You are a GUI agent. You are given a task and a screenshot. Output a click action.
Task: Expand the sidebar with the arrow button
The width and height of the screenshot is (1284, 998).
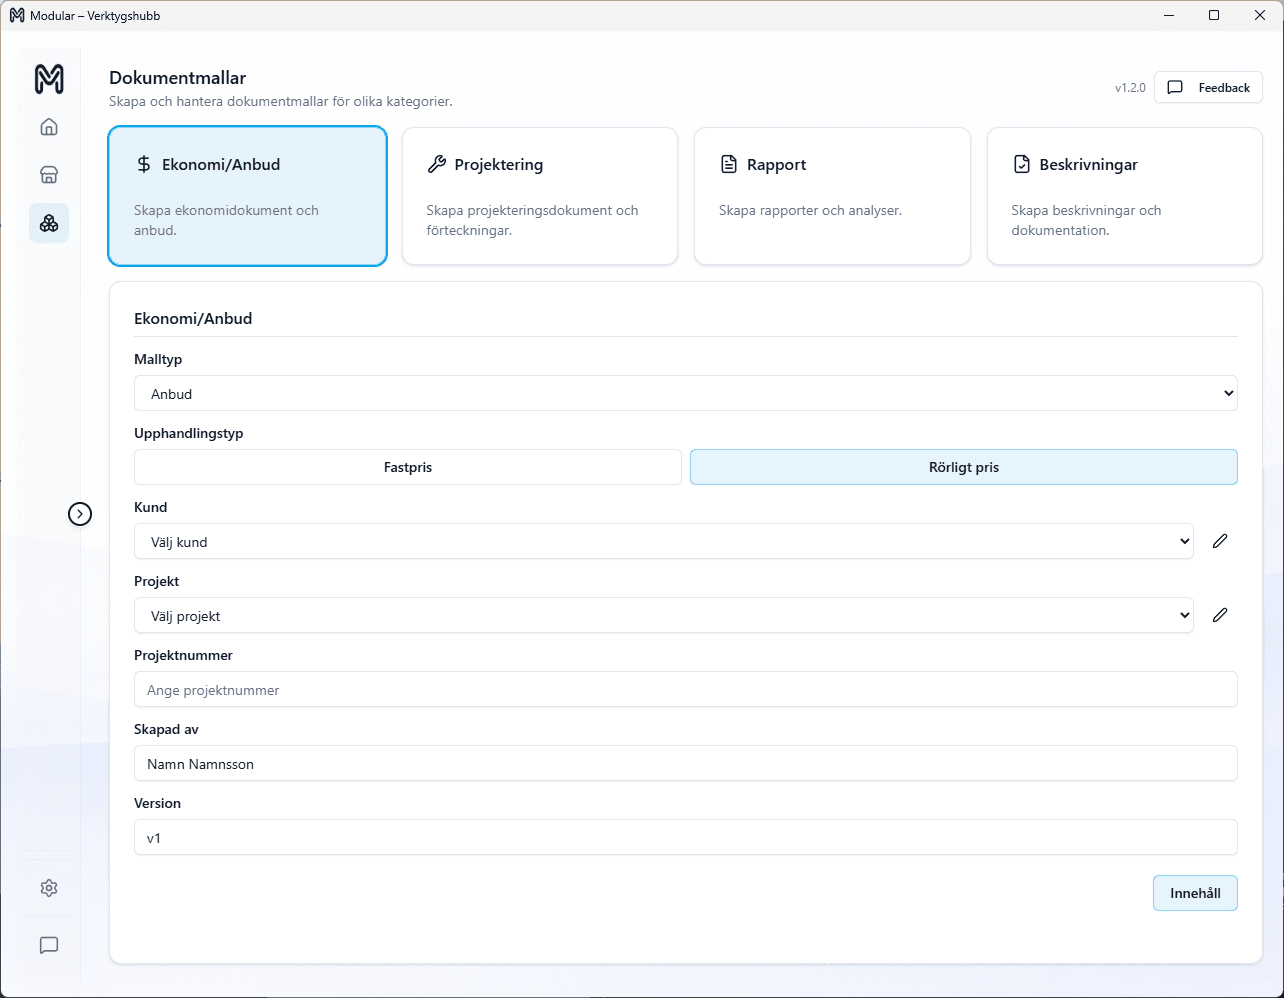80,514
